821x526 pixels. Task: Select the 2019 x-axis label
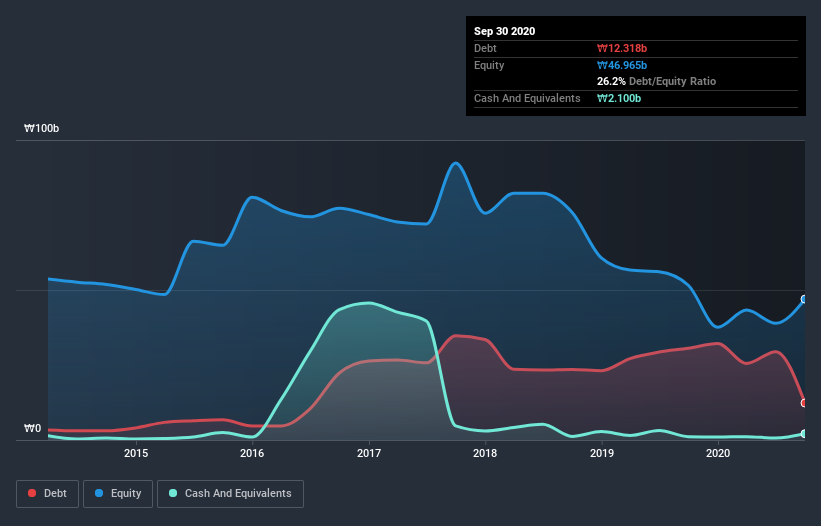click(602, 453)
